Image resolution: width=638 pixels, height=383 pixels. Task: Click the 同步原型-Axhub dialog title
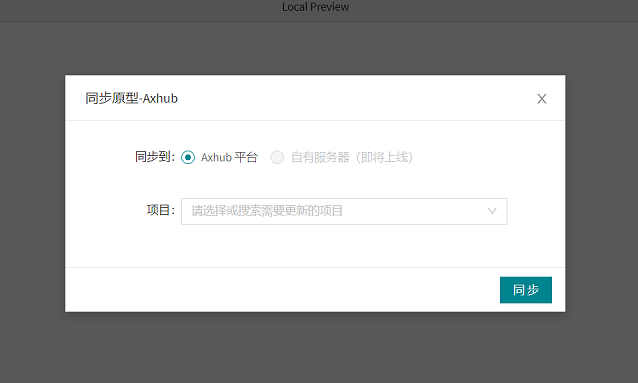coord(131,98)
